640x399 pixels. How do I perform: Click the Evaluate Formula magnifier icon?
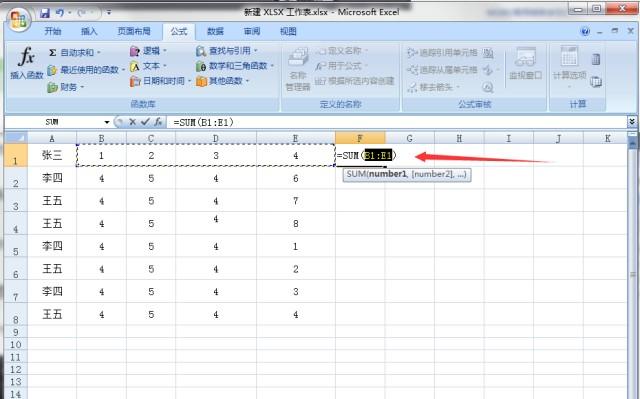coord(488,87)
